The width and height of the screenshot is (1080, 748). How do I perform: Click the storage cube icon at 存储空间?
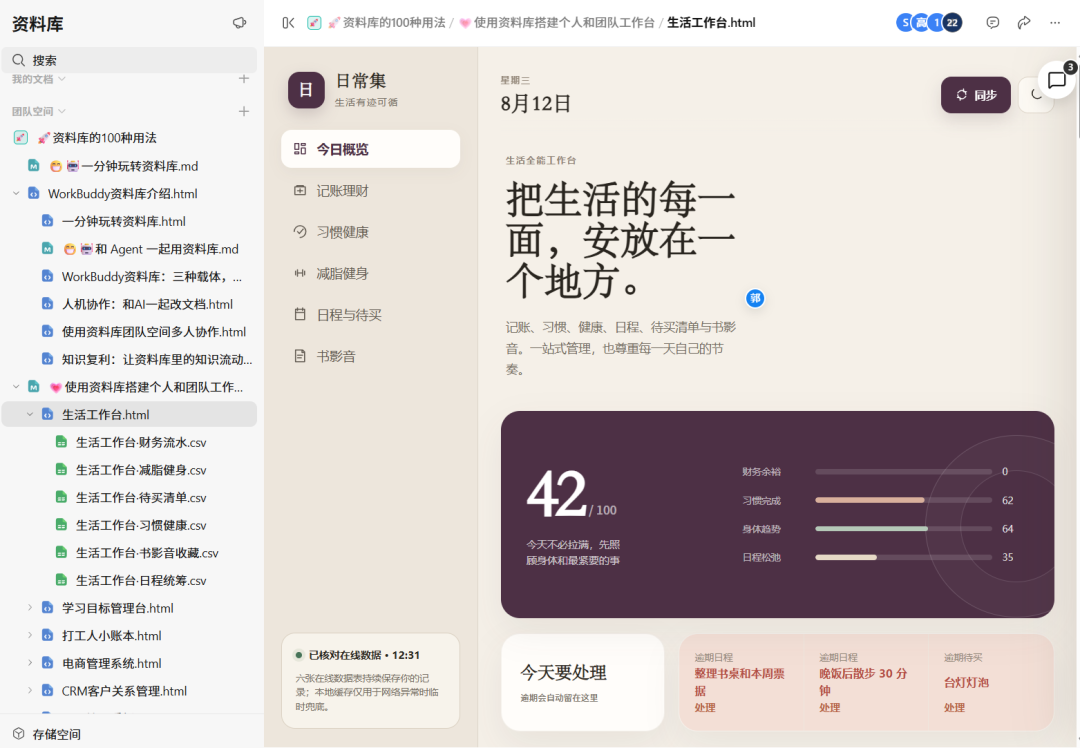pyautogui.click(x=19, y=734)
